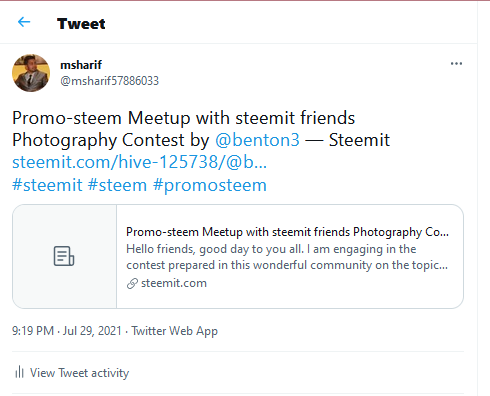Screen dimensions: 490x396
Task: Open the three-dot more options menu
Action: tap(456, 63)
